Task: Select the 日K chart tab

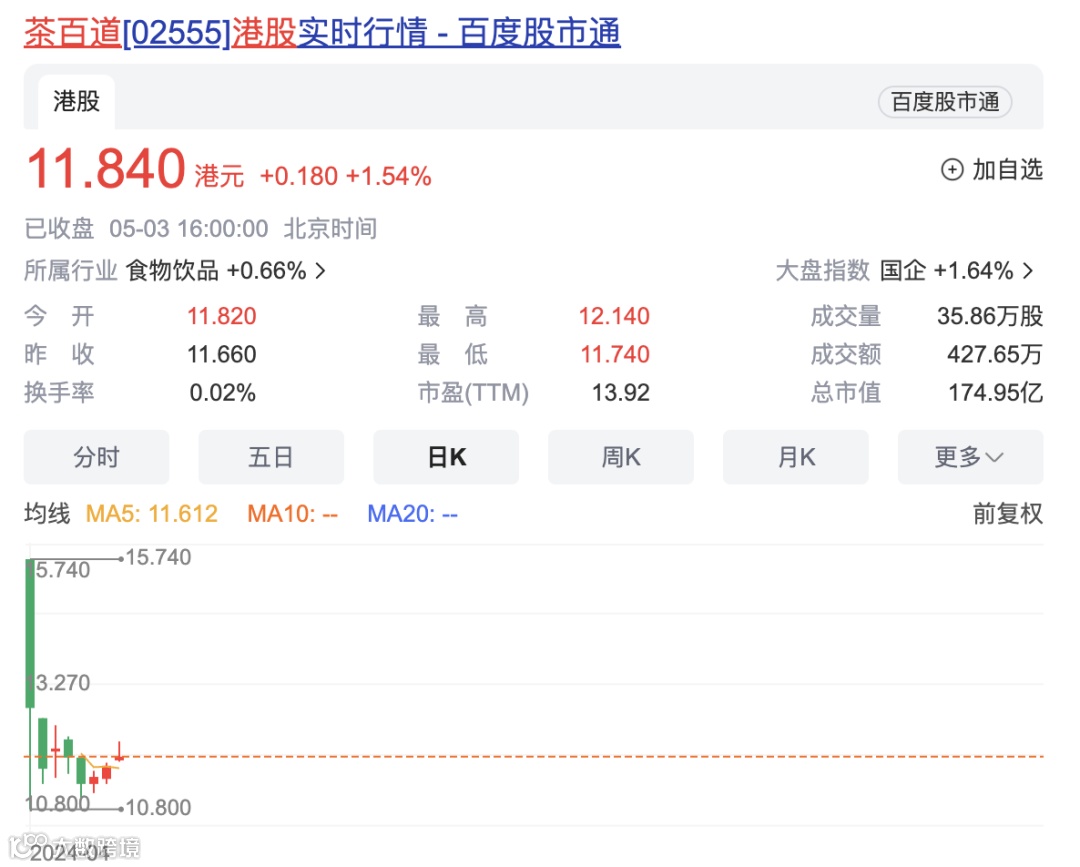Action: tap(446, 457)
